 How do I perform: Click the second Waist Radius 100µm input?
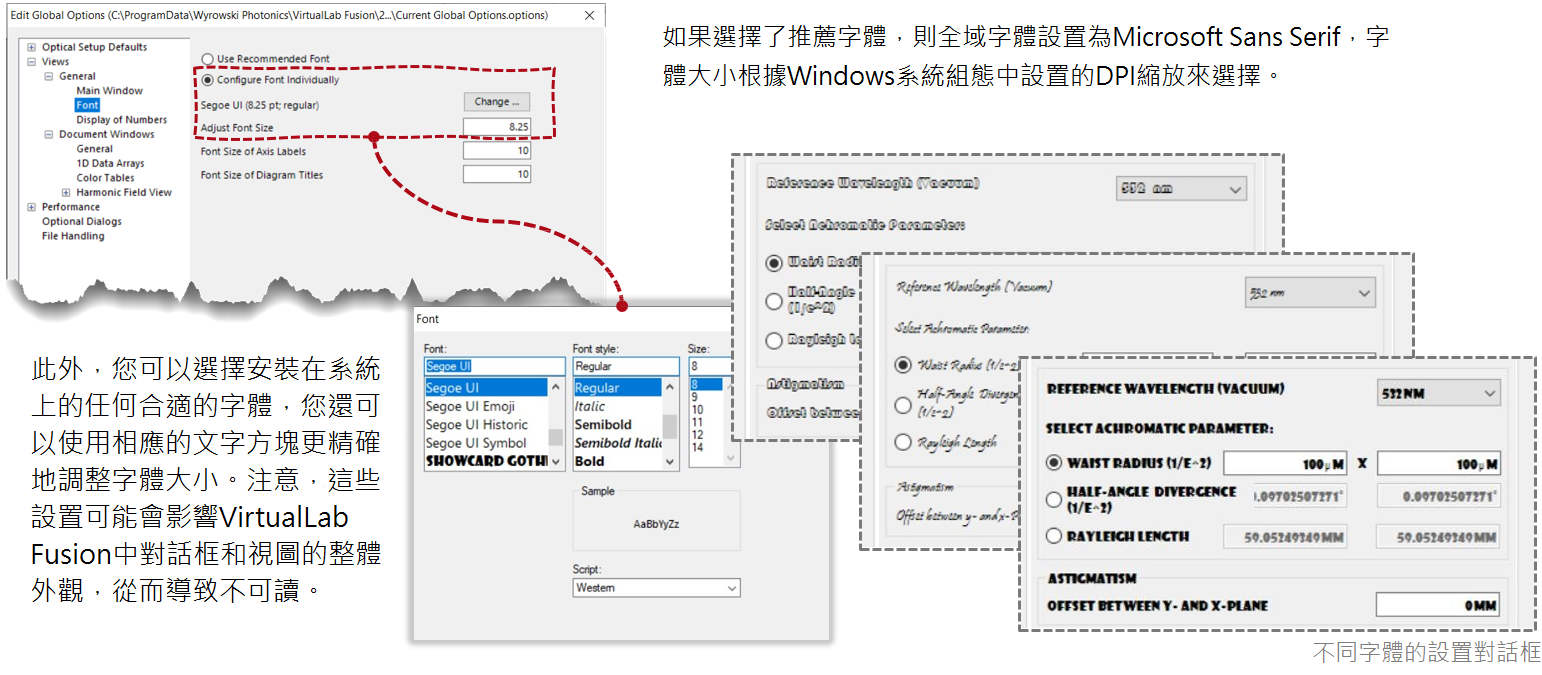[x=1439, y=464]
